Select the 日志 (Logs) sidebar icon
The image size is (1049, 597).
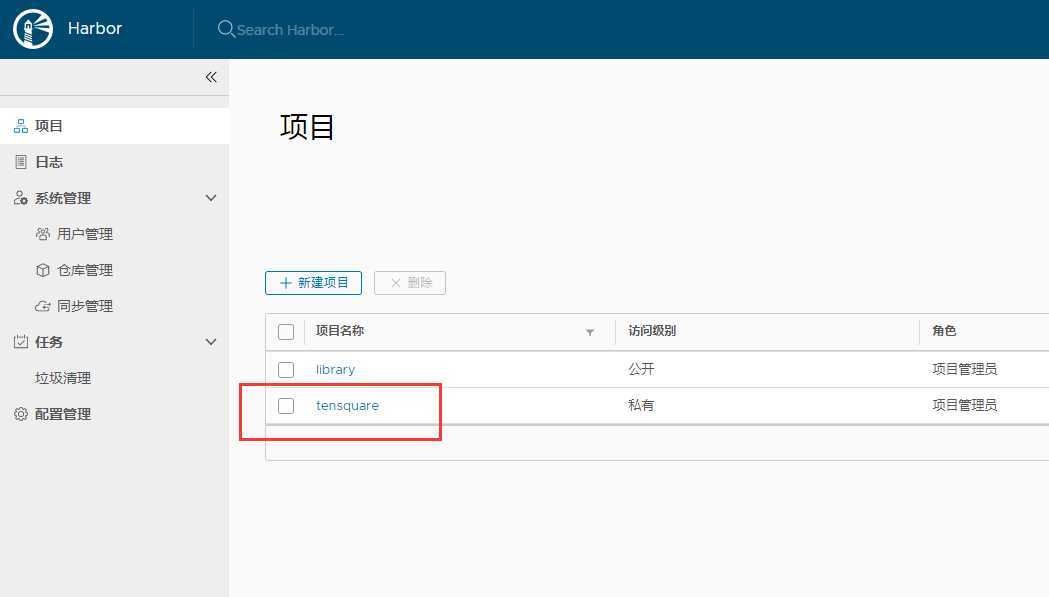tap(20, 161)
